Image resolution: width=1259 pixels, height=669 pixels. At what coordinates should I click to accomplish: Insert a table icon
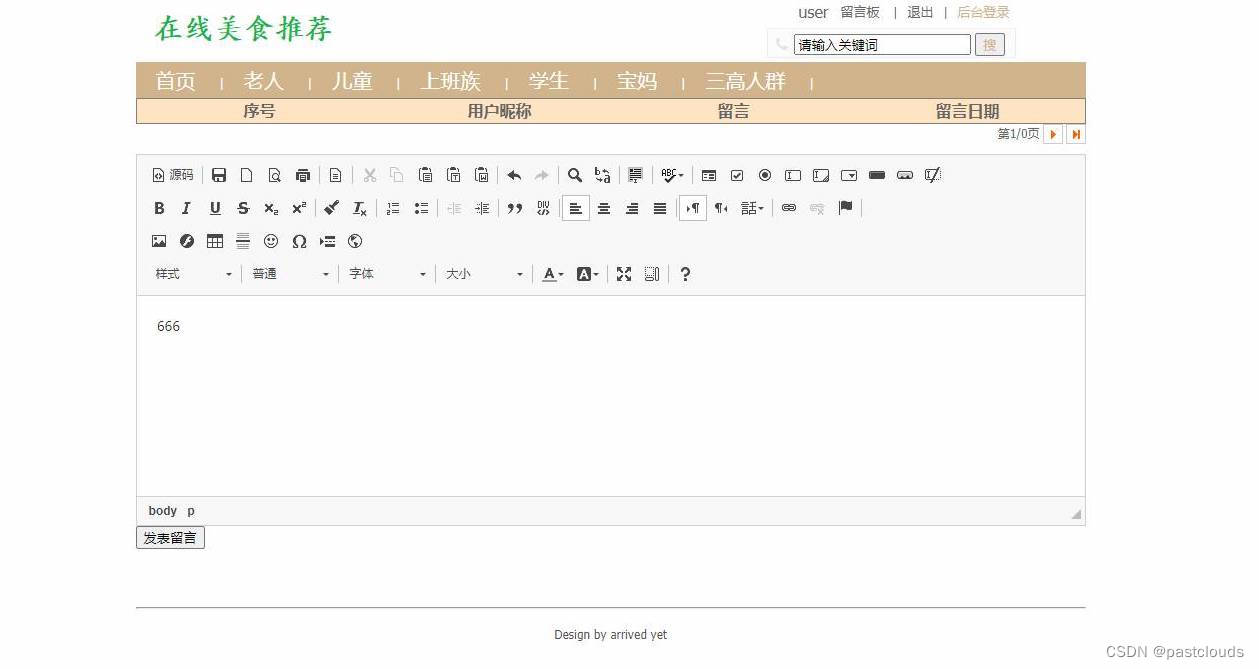[x=215, y=241]
